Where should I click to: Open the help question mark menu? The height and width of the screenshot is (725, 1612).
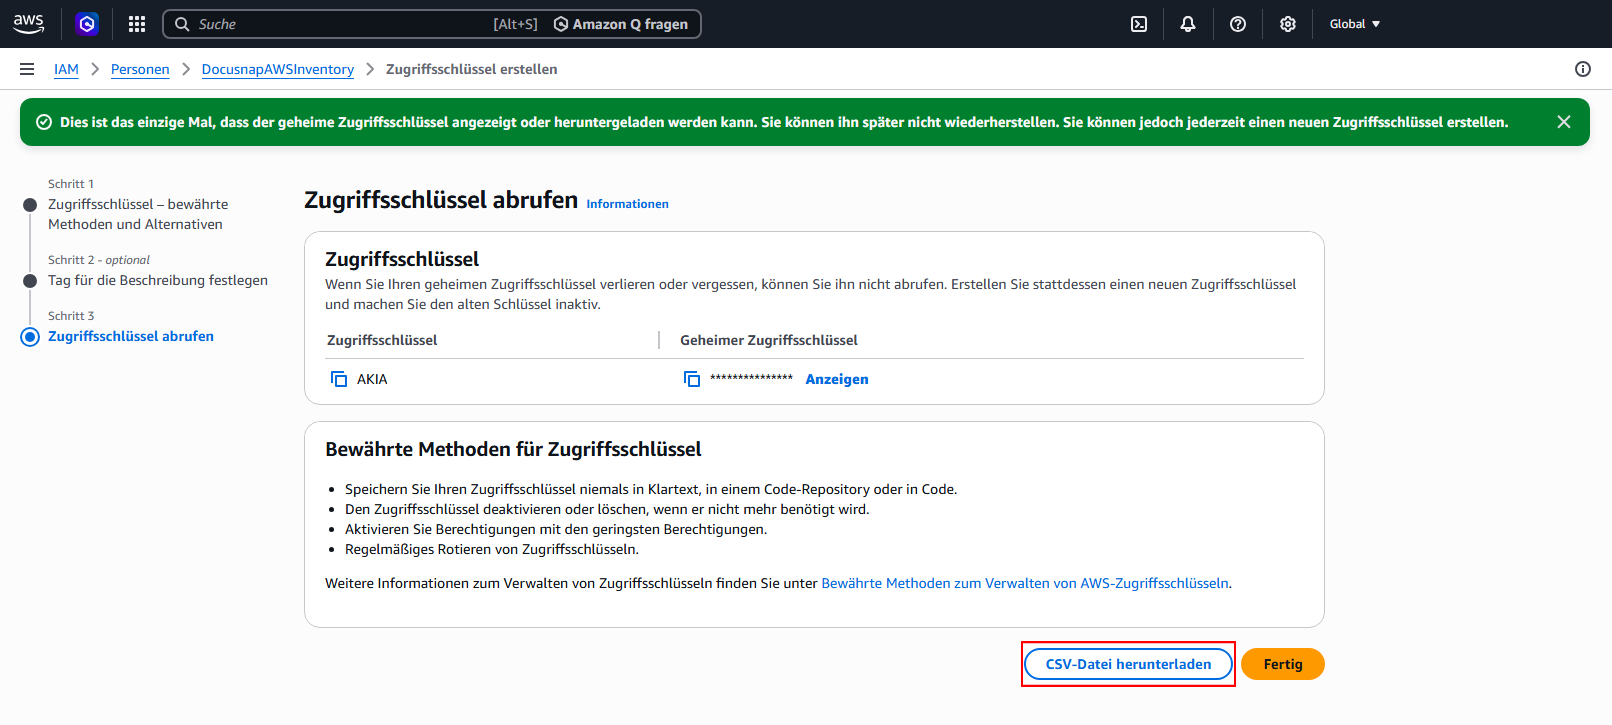click(1238, 24)
